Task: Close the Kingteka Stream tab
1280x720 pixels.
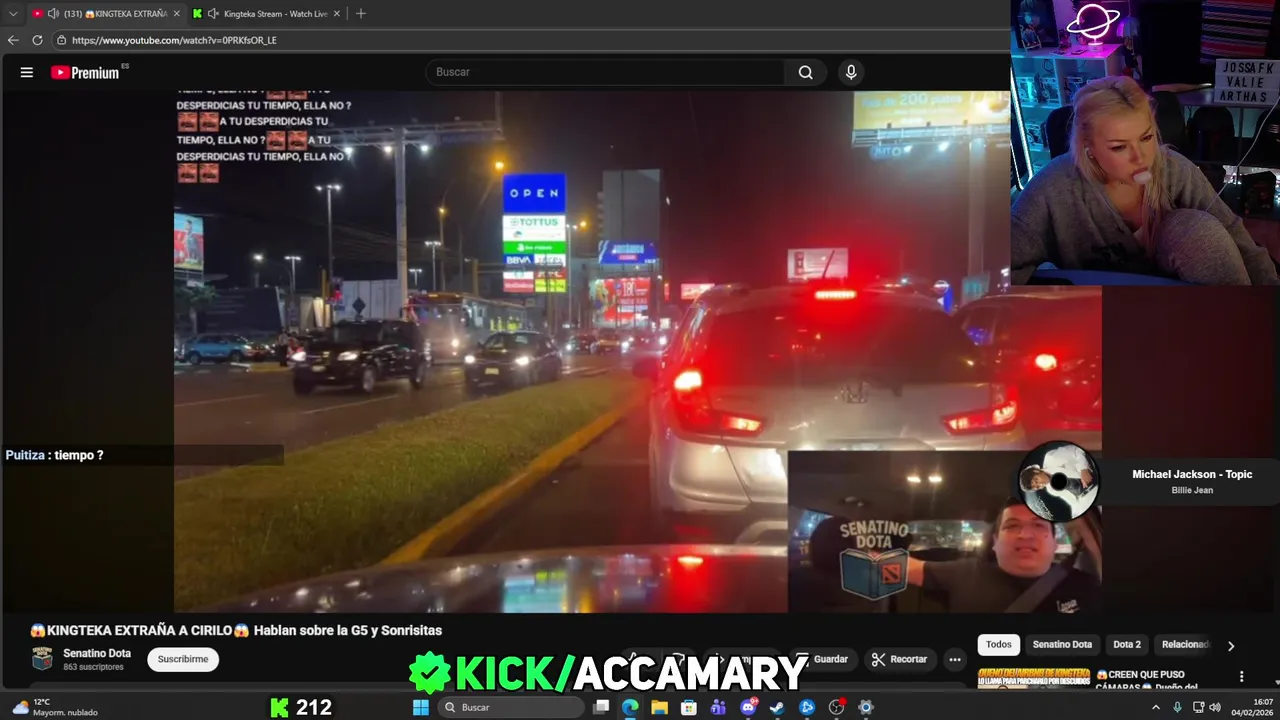Action: pyautogui.click(x=337, y=13)
